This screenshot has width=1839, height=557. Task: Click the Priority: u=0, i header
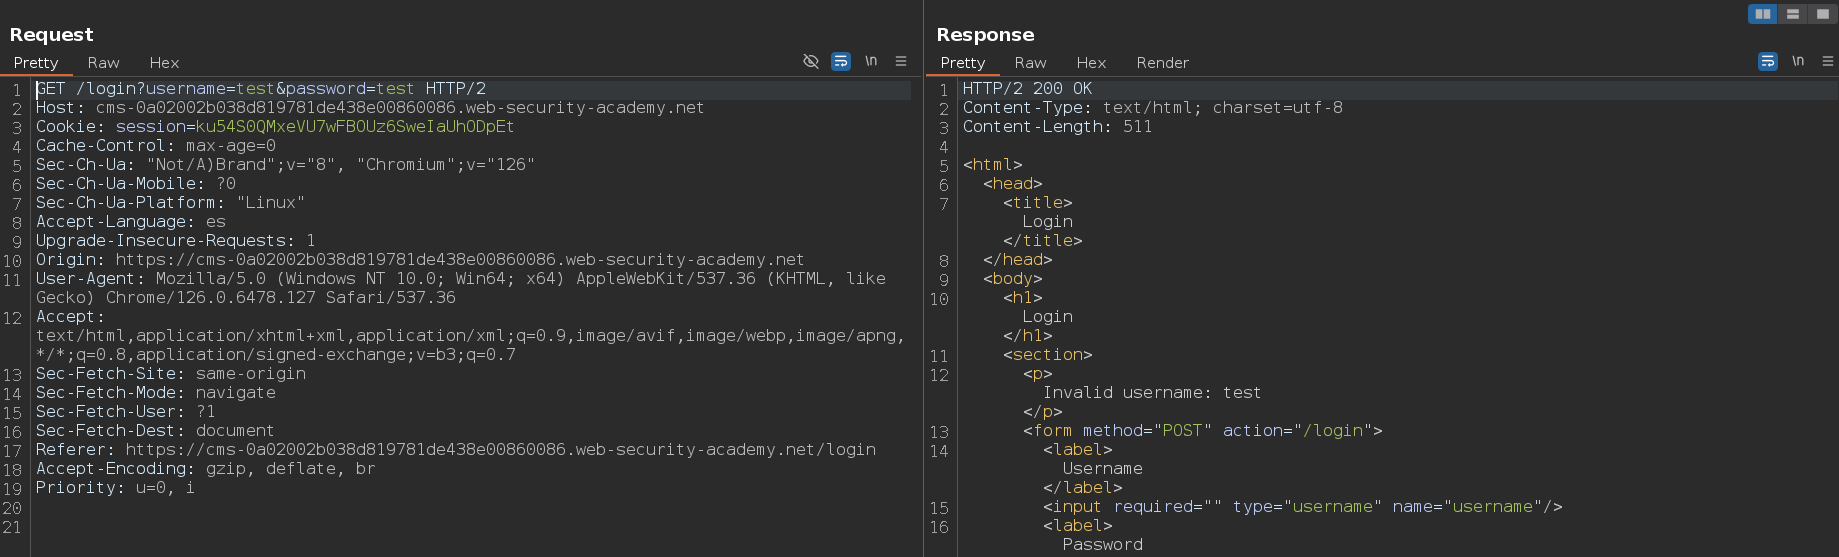pos(116,488)
